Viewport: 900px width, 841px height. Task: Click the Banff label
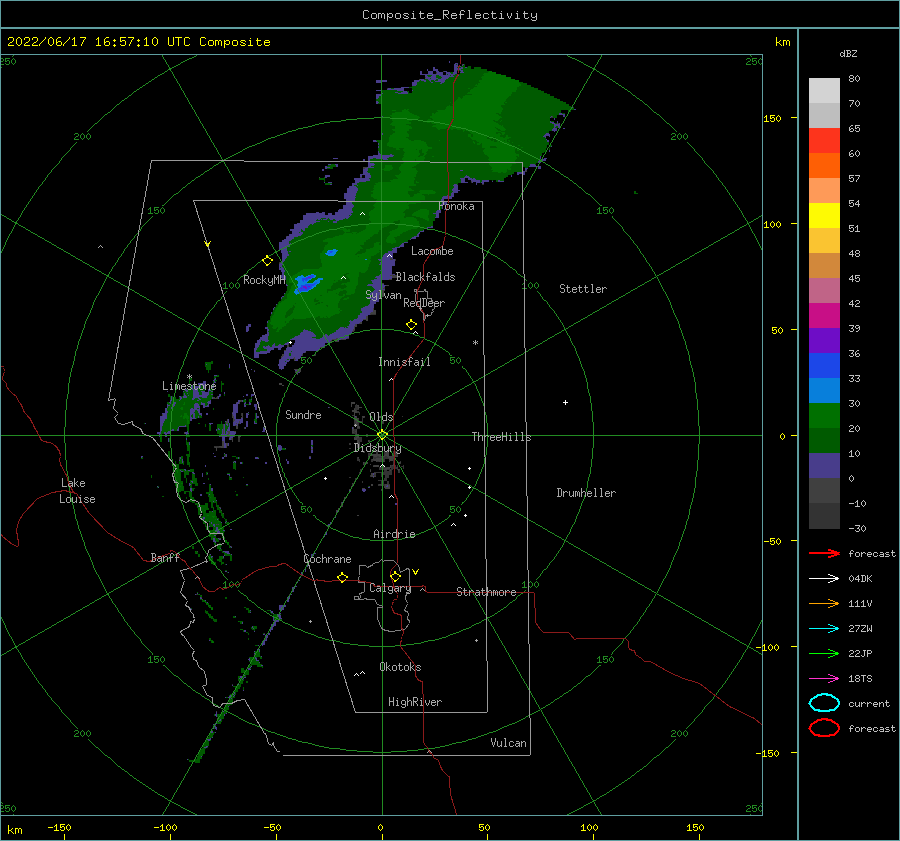(x=165, y=557)
